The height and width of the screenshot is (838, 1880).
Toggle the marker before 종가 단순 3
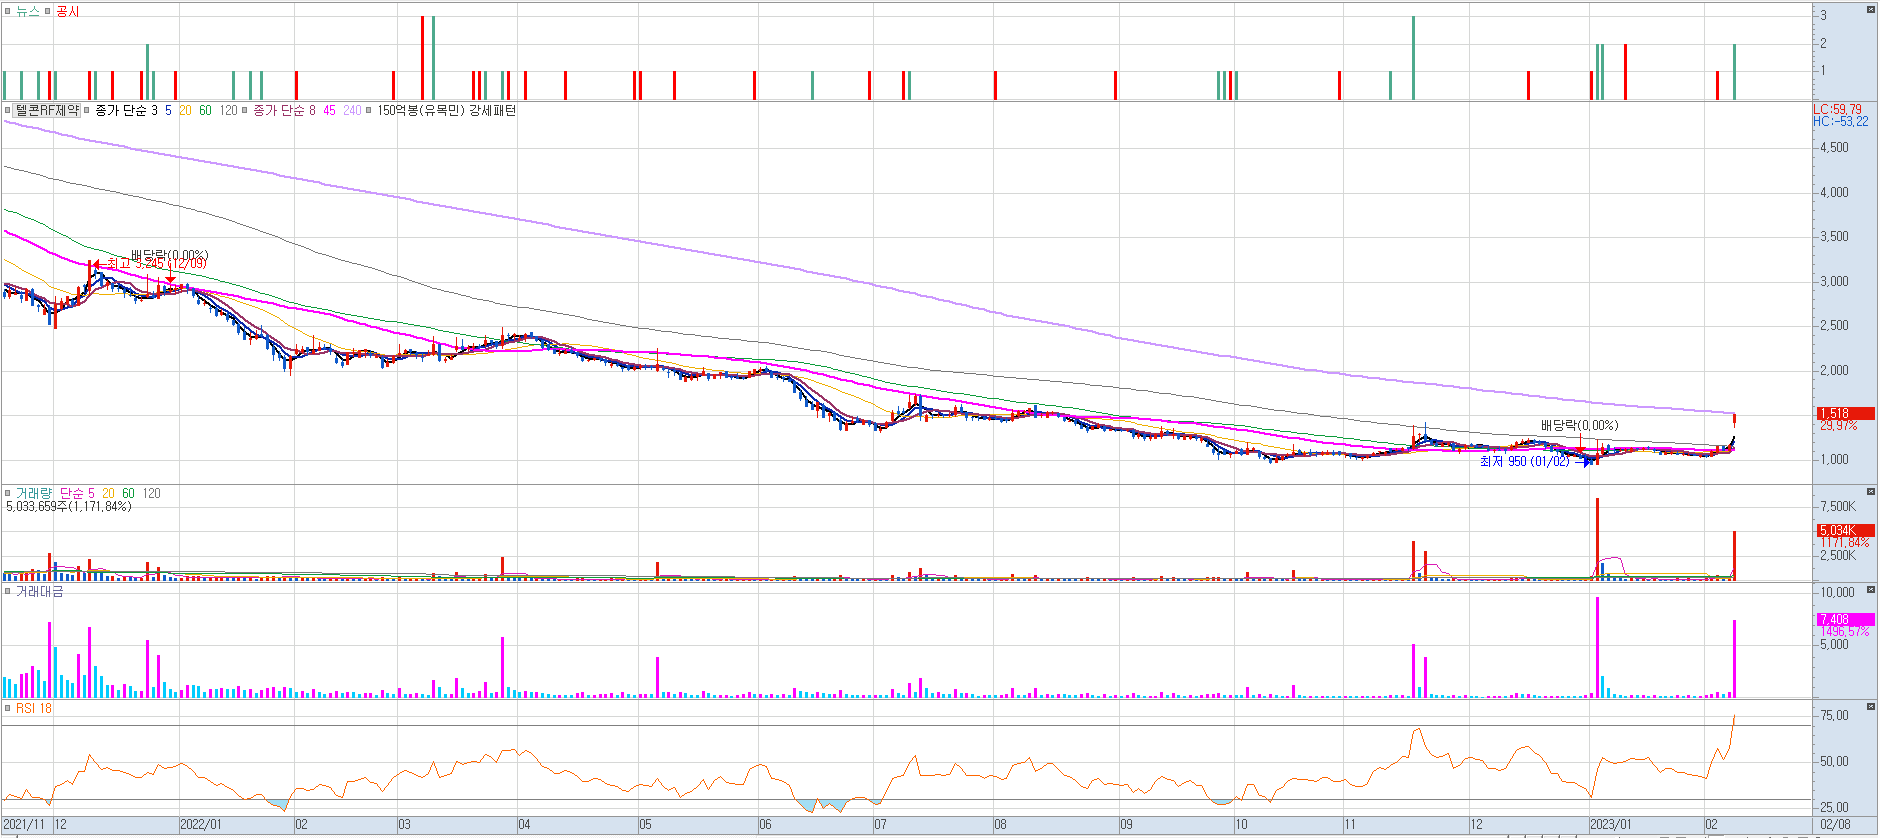tap(87, 110)
